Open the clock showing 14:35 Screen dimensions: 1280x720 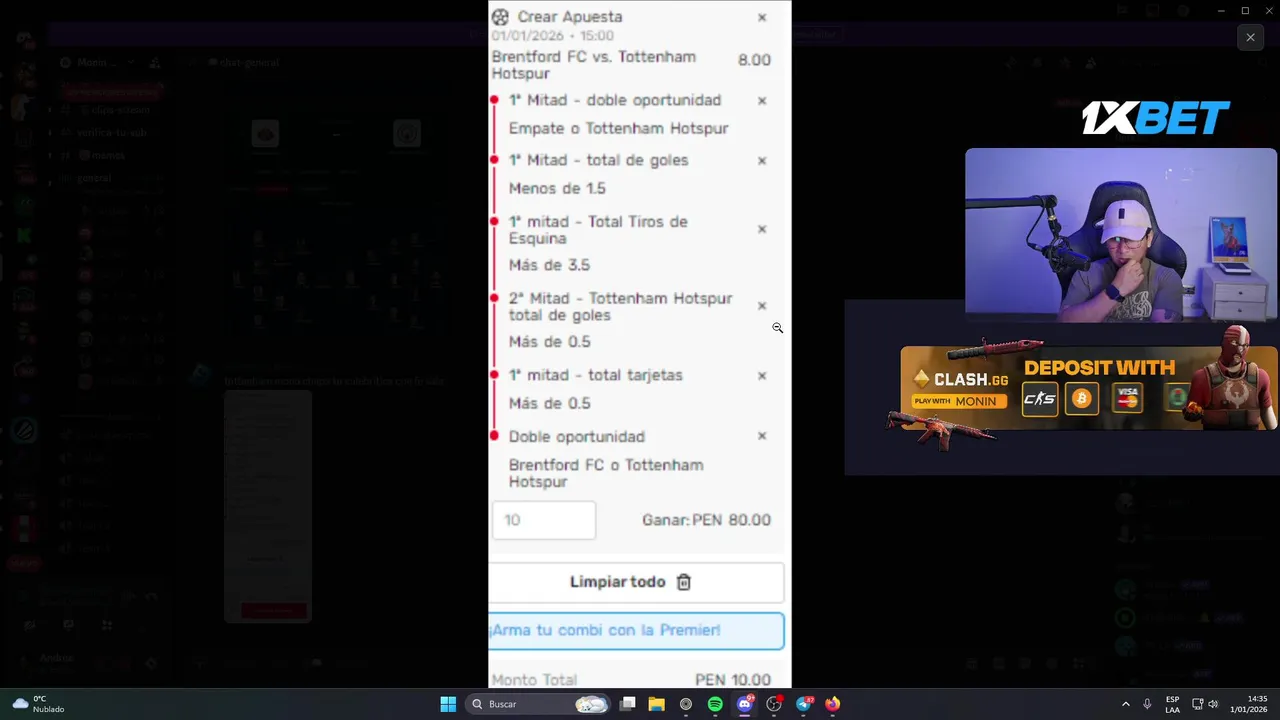[1249, 704]
